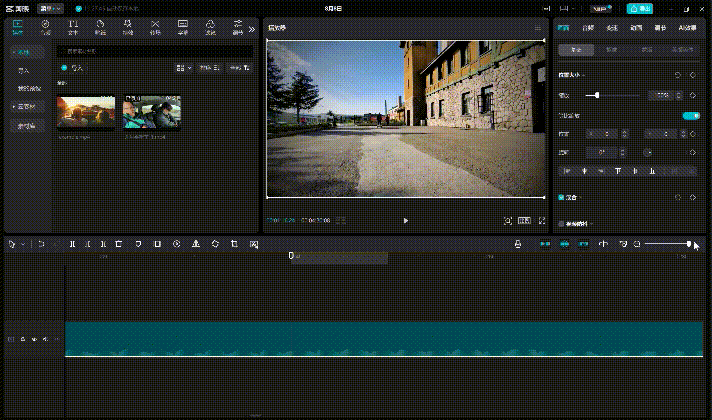Viewport: 712px width, 420px height.
Task: Click the Import button in media panel
Action: coord(72,68)
